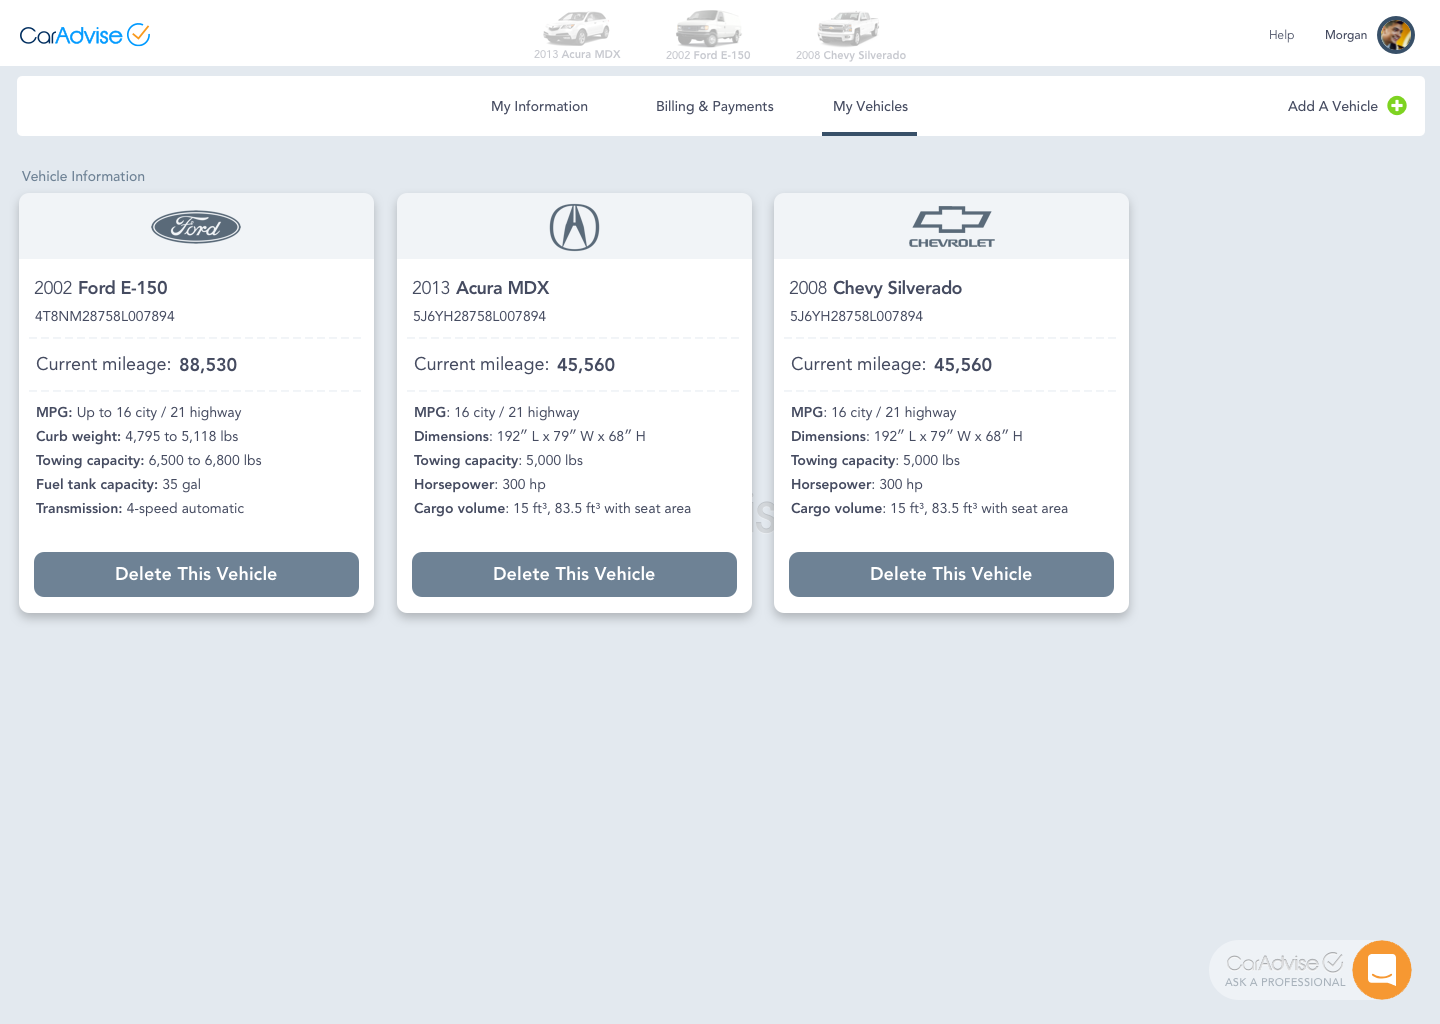Click the green plus add icon

pyautogui.click(x=1397, y=106)
